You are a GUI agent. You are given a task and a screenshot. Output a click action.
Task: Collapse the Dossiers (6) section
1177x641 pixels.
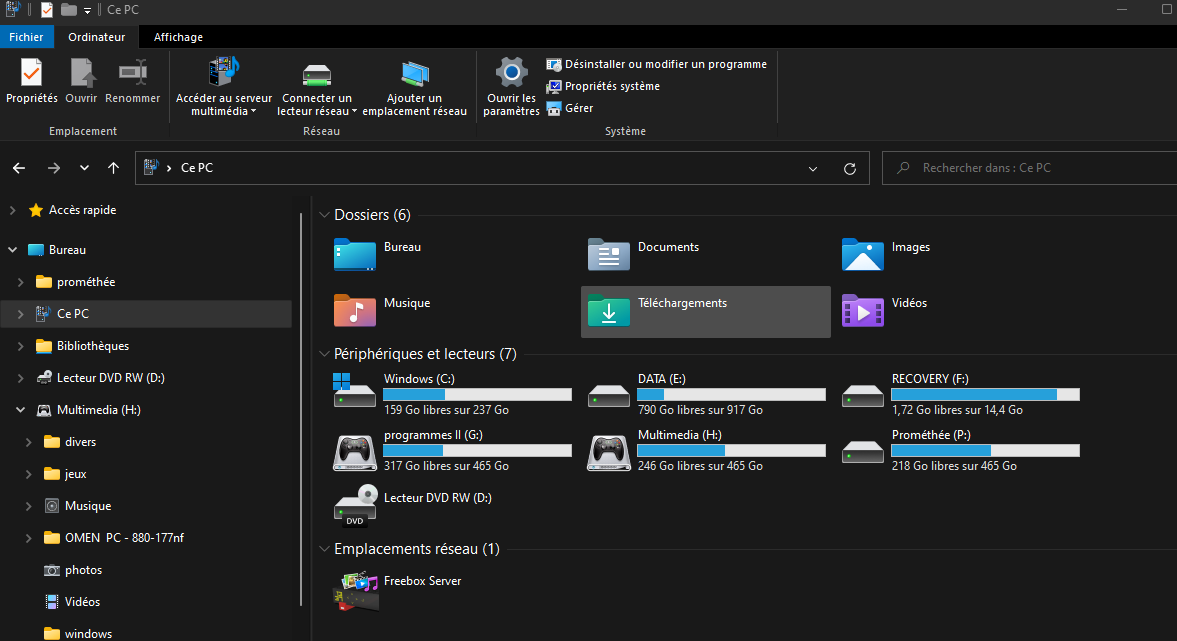click(324, 214)
